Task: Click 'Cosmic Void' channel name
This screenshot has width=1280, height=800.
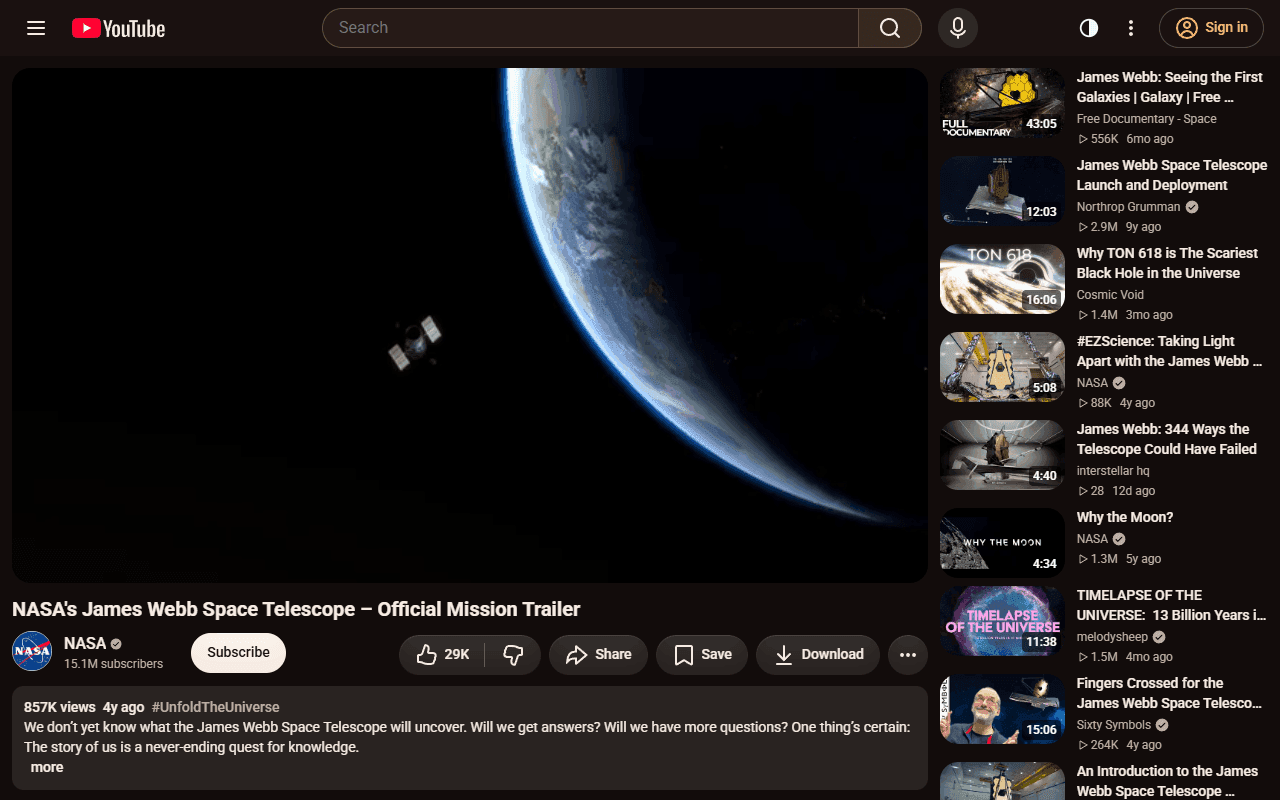Action: [1110, 295]
